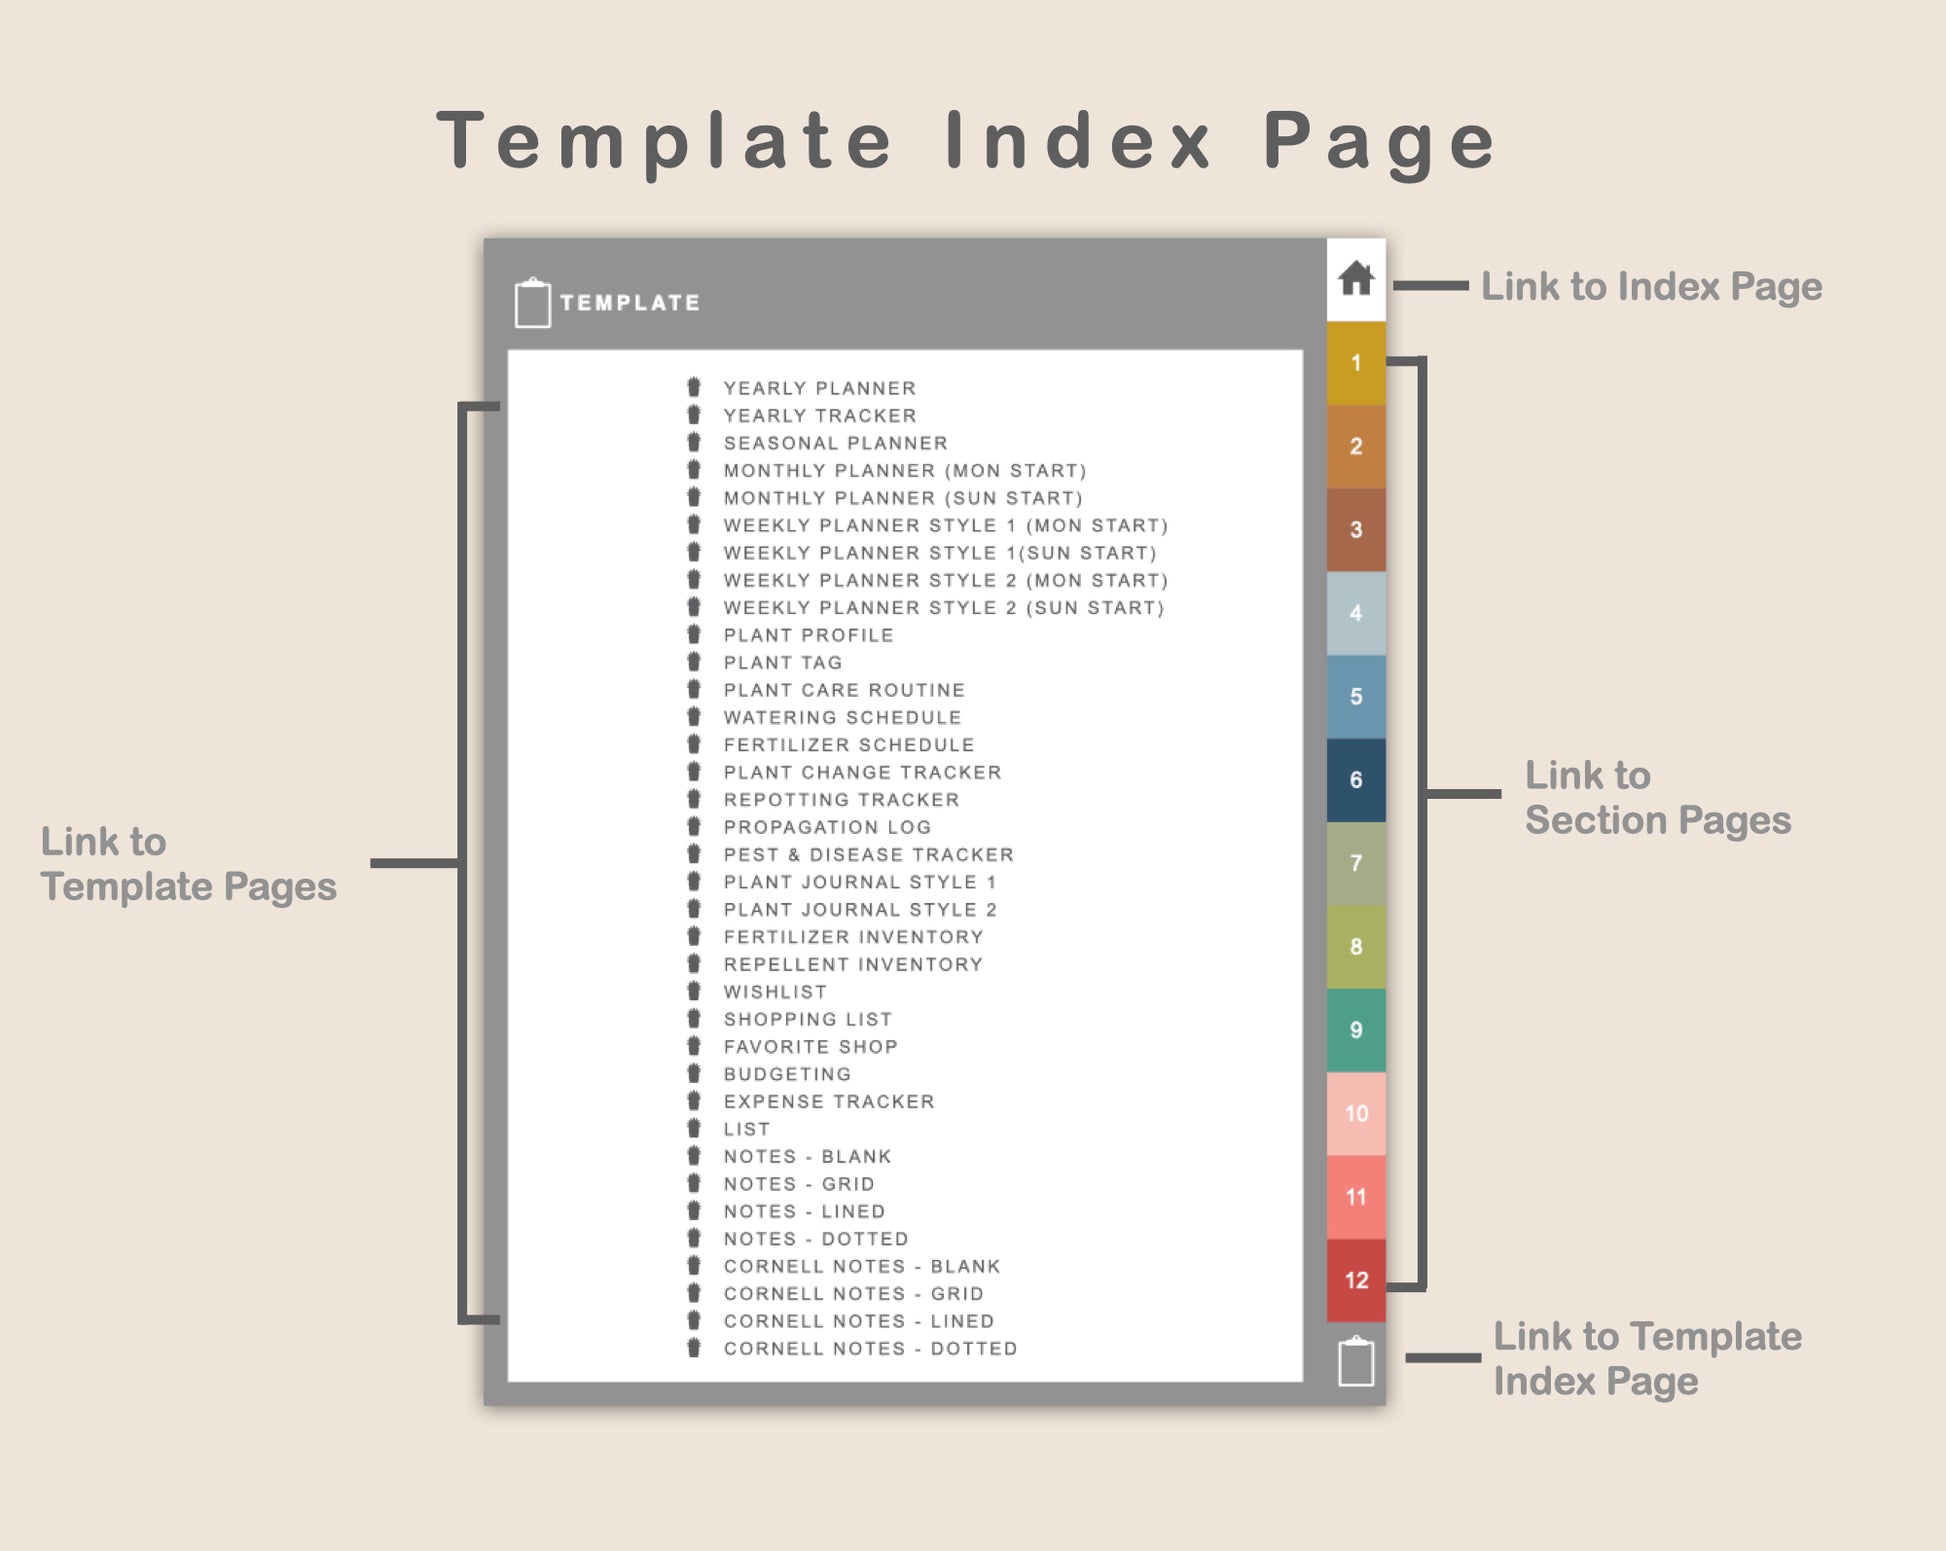Jump to section tab 7
Viewport: 1946px width, 1551px height.
(x=1356, y=863)
